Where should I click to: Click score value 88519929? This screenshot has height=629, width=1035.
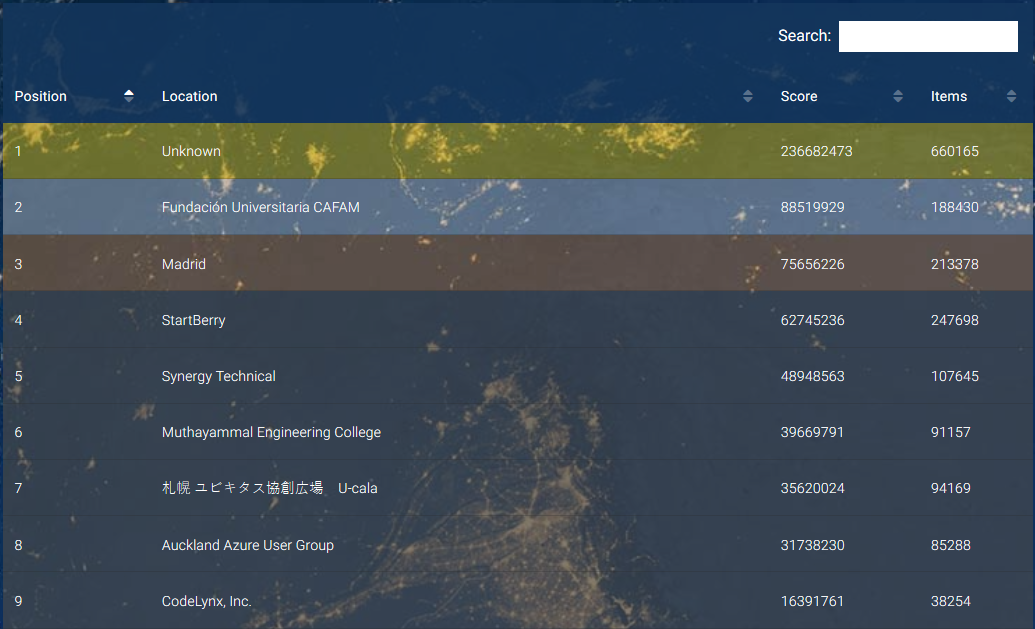tap(813, 207)
